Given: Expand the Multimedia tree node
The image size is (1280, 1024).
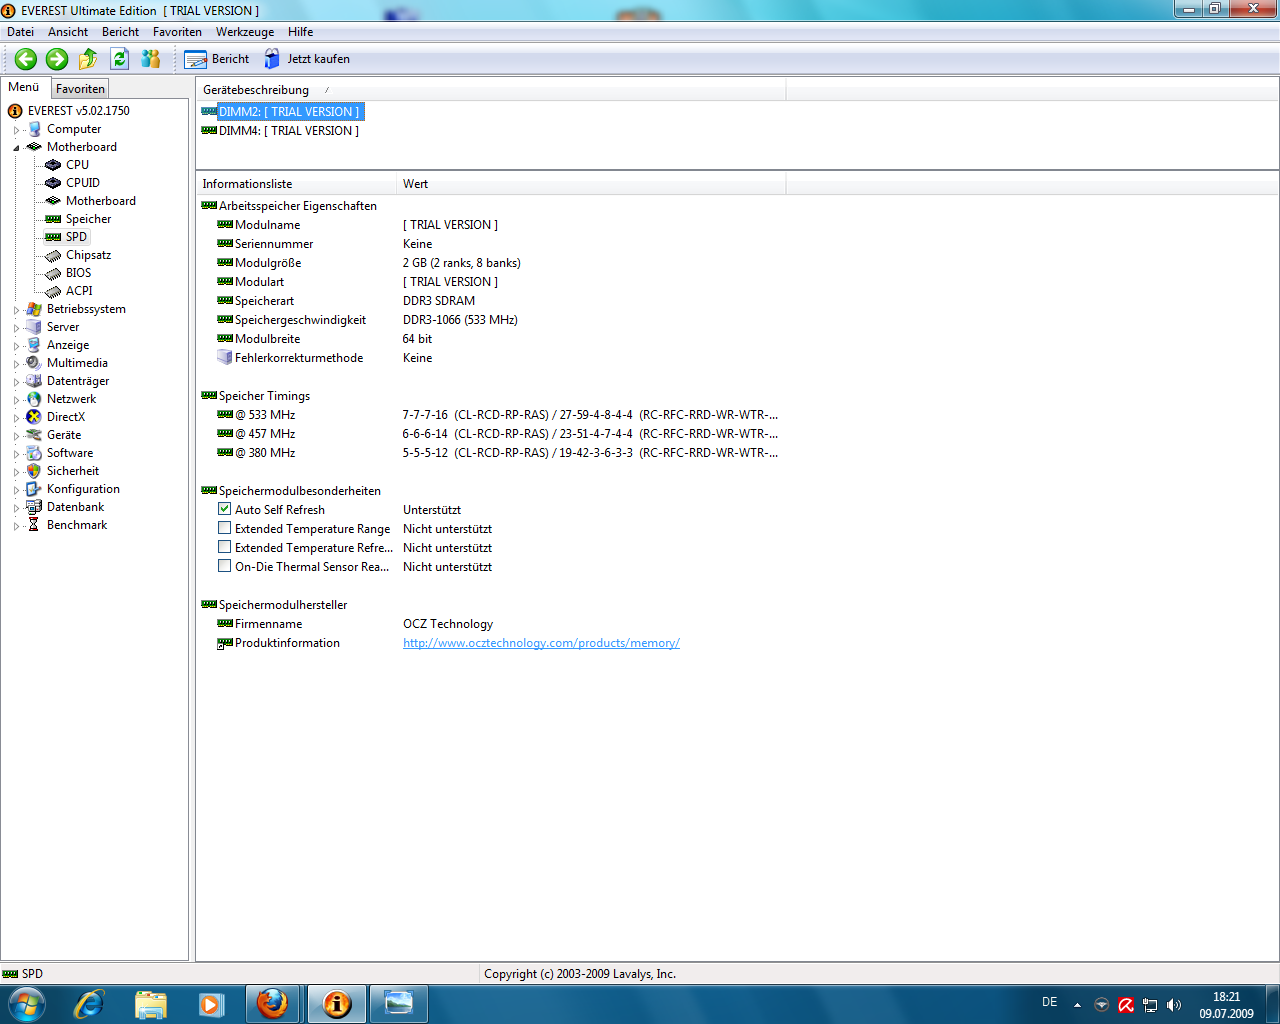Looking at the screenshot, I should pos(16,364).
